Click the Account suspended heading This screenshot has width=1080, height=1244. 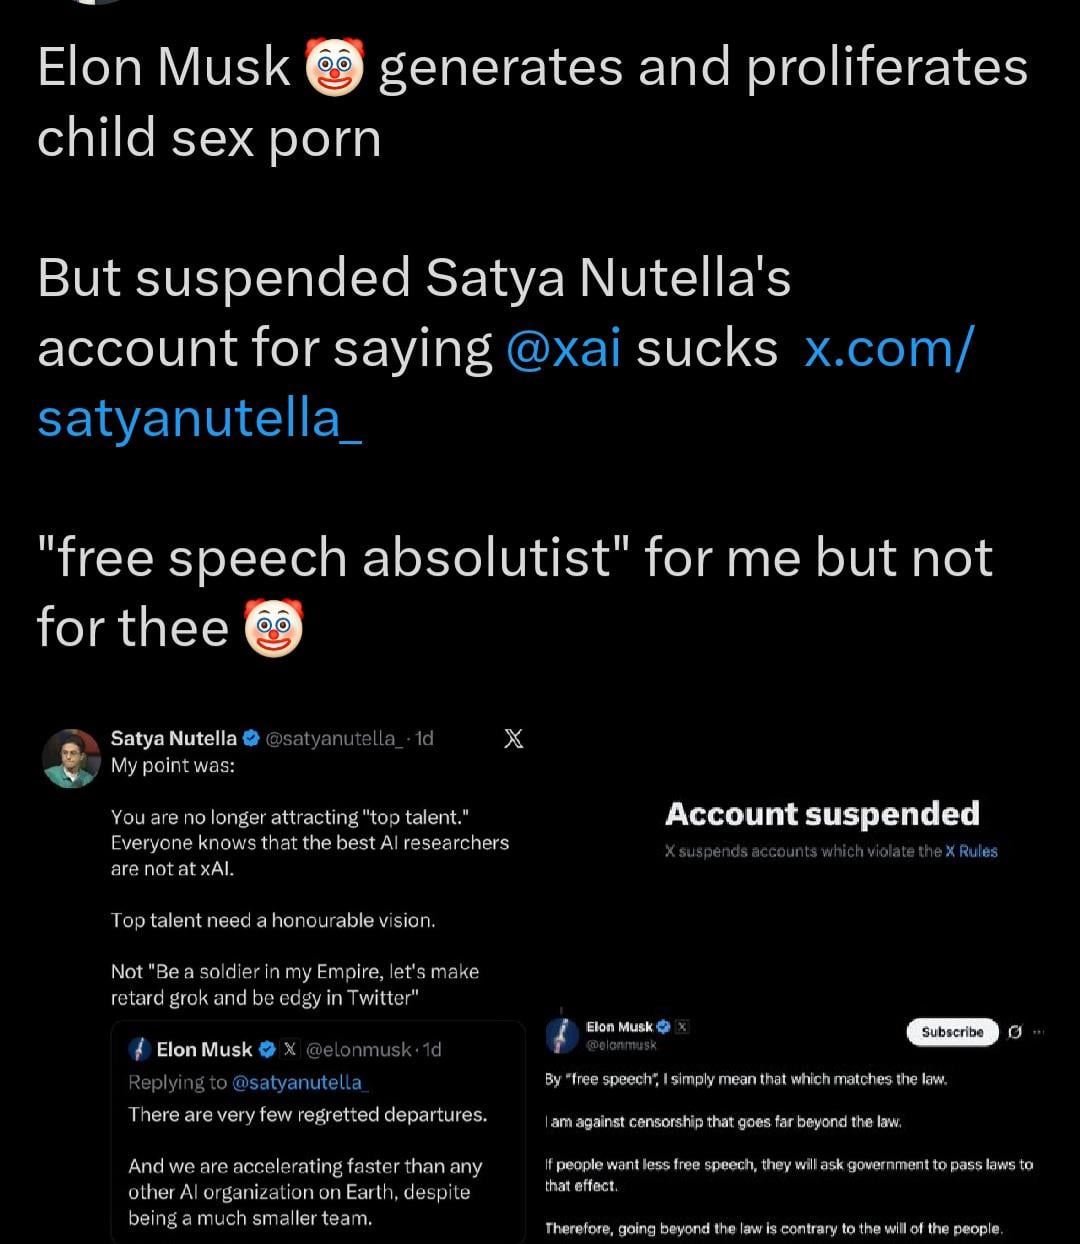(x=822, y=814)
